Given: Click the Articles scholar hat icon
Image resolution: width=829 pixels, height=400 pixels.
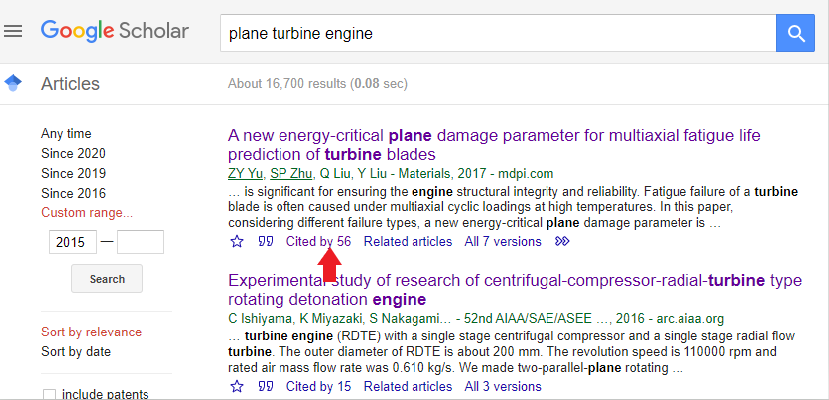Looking at the screenshot, I should (x=14, y=83).
